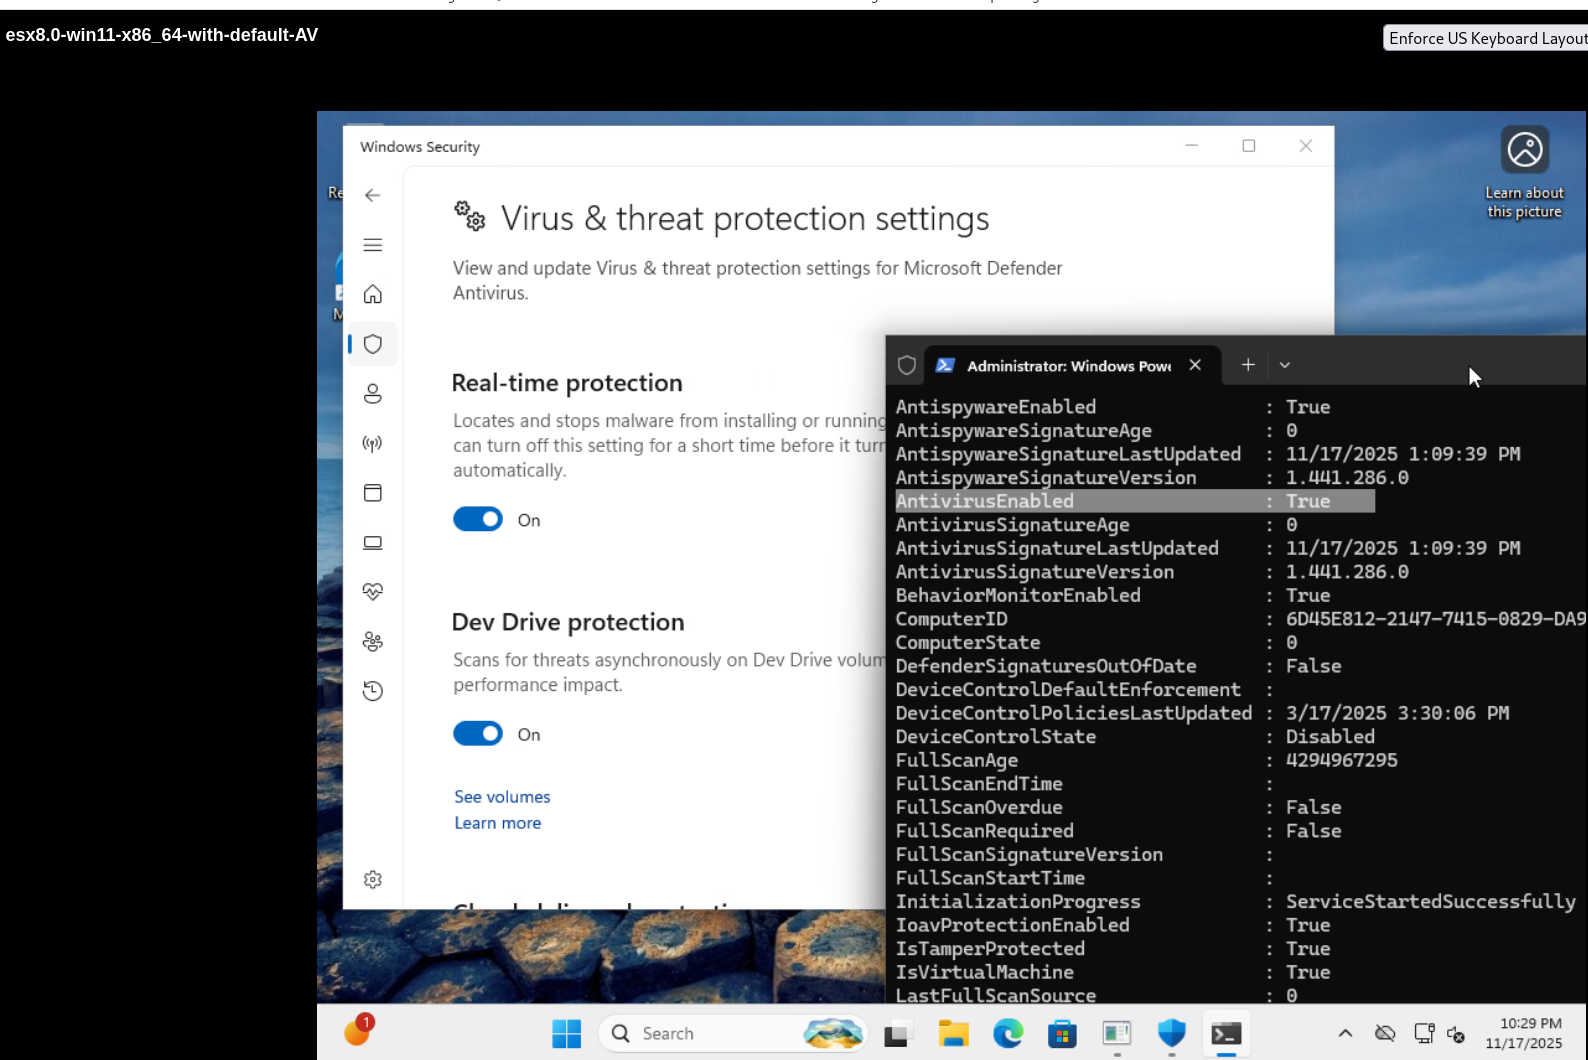Screen dimensions: 1588x1060
Task: Open App & browser control in sidebar
Action: tap(373, 493)
